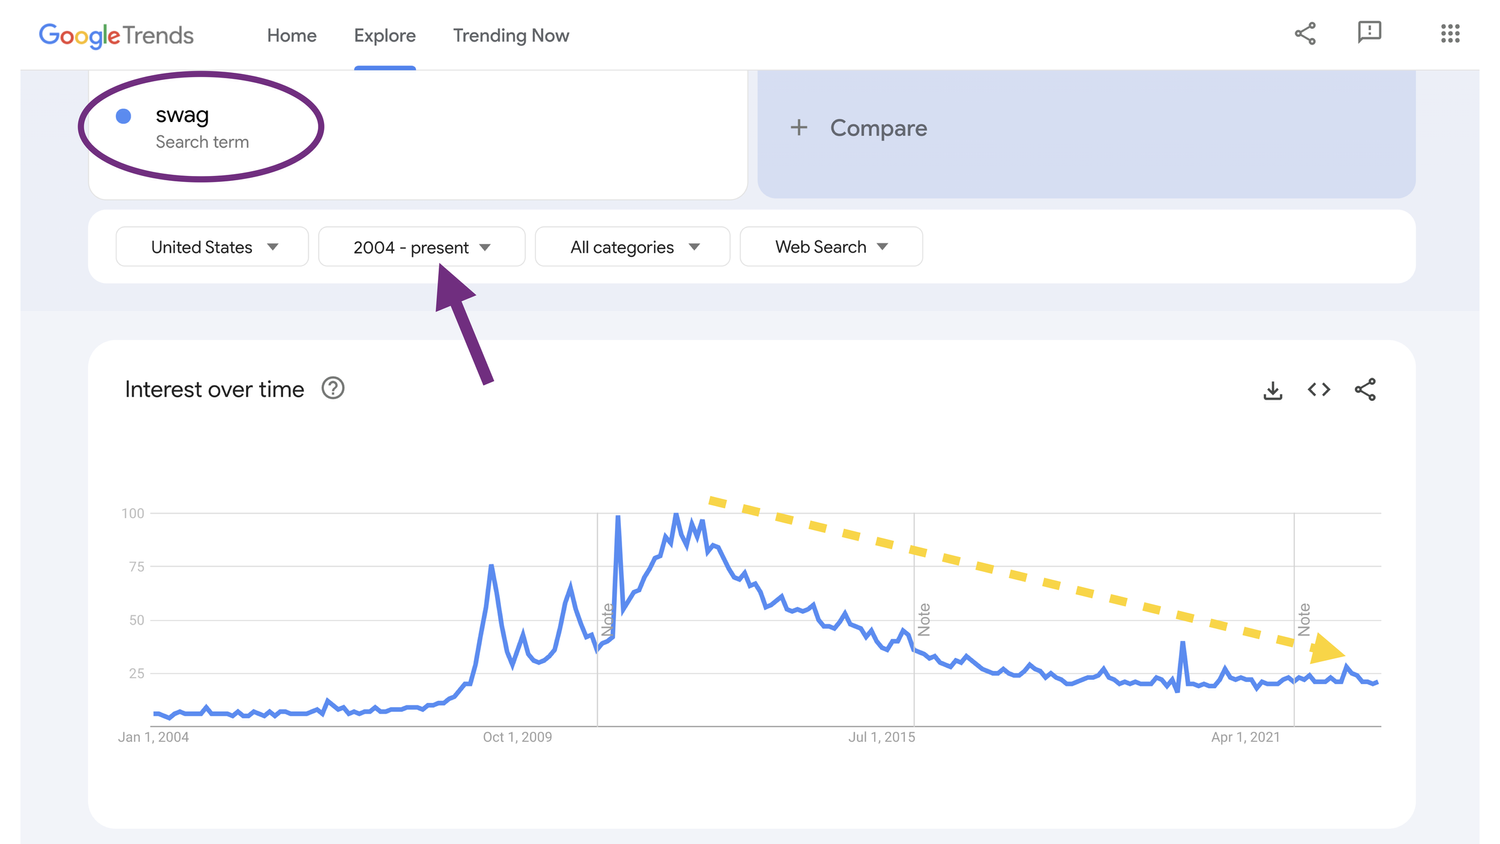Change the Web Search type dropdown
Viewport: 1500px width, 844px height.
pyautogui.click(x=830, y=247)
